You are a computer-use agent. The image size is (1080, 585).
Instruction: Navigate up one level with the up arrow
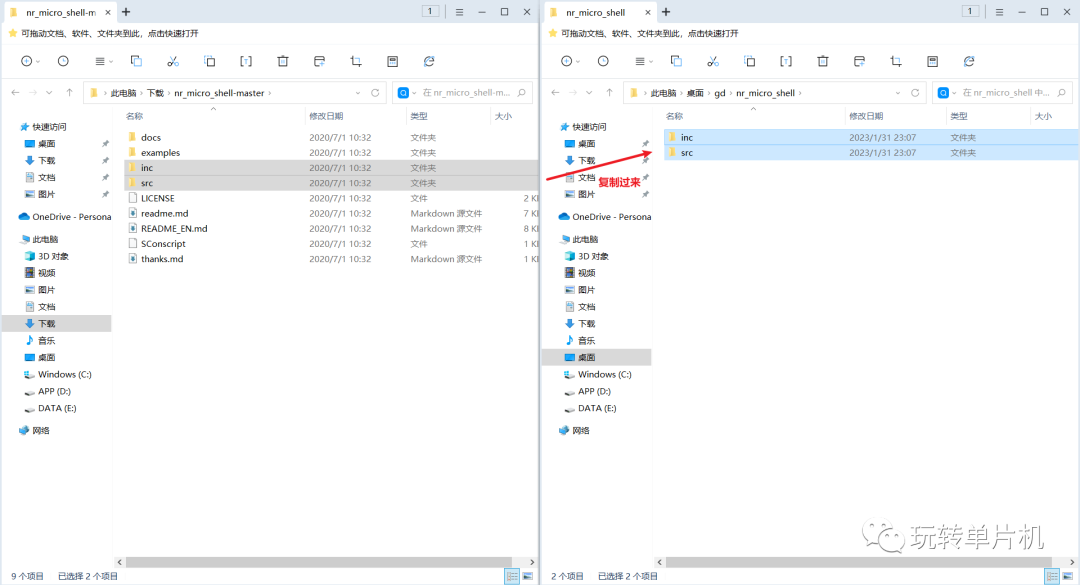pos(68,92)
